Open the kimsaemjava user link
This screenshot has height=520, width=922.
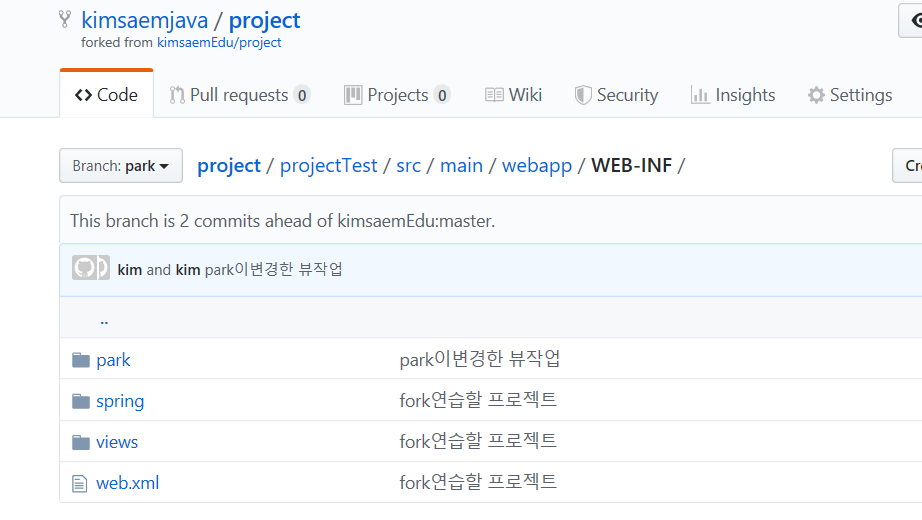pos(145,21)
